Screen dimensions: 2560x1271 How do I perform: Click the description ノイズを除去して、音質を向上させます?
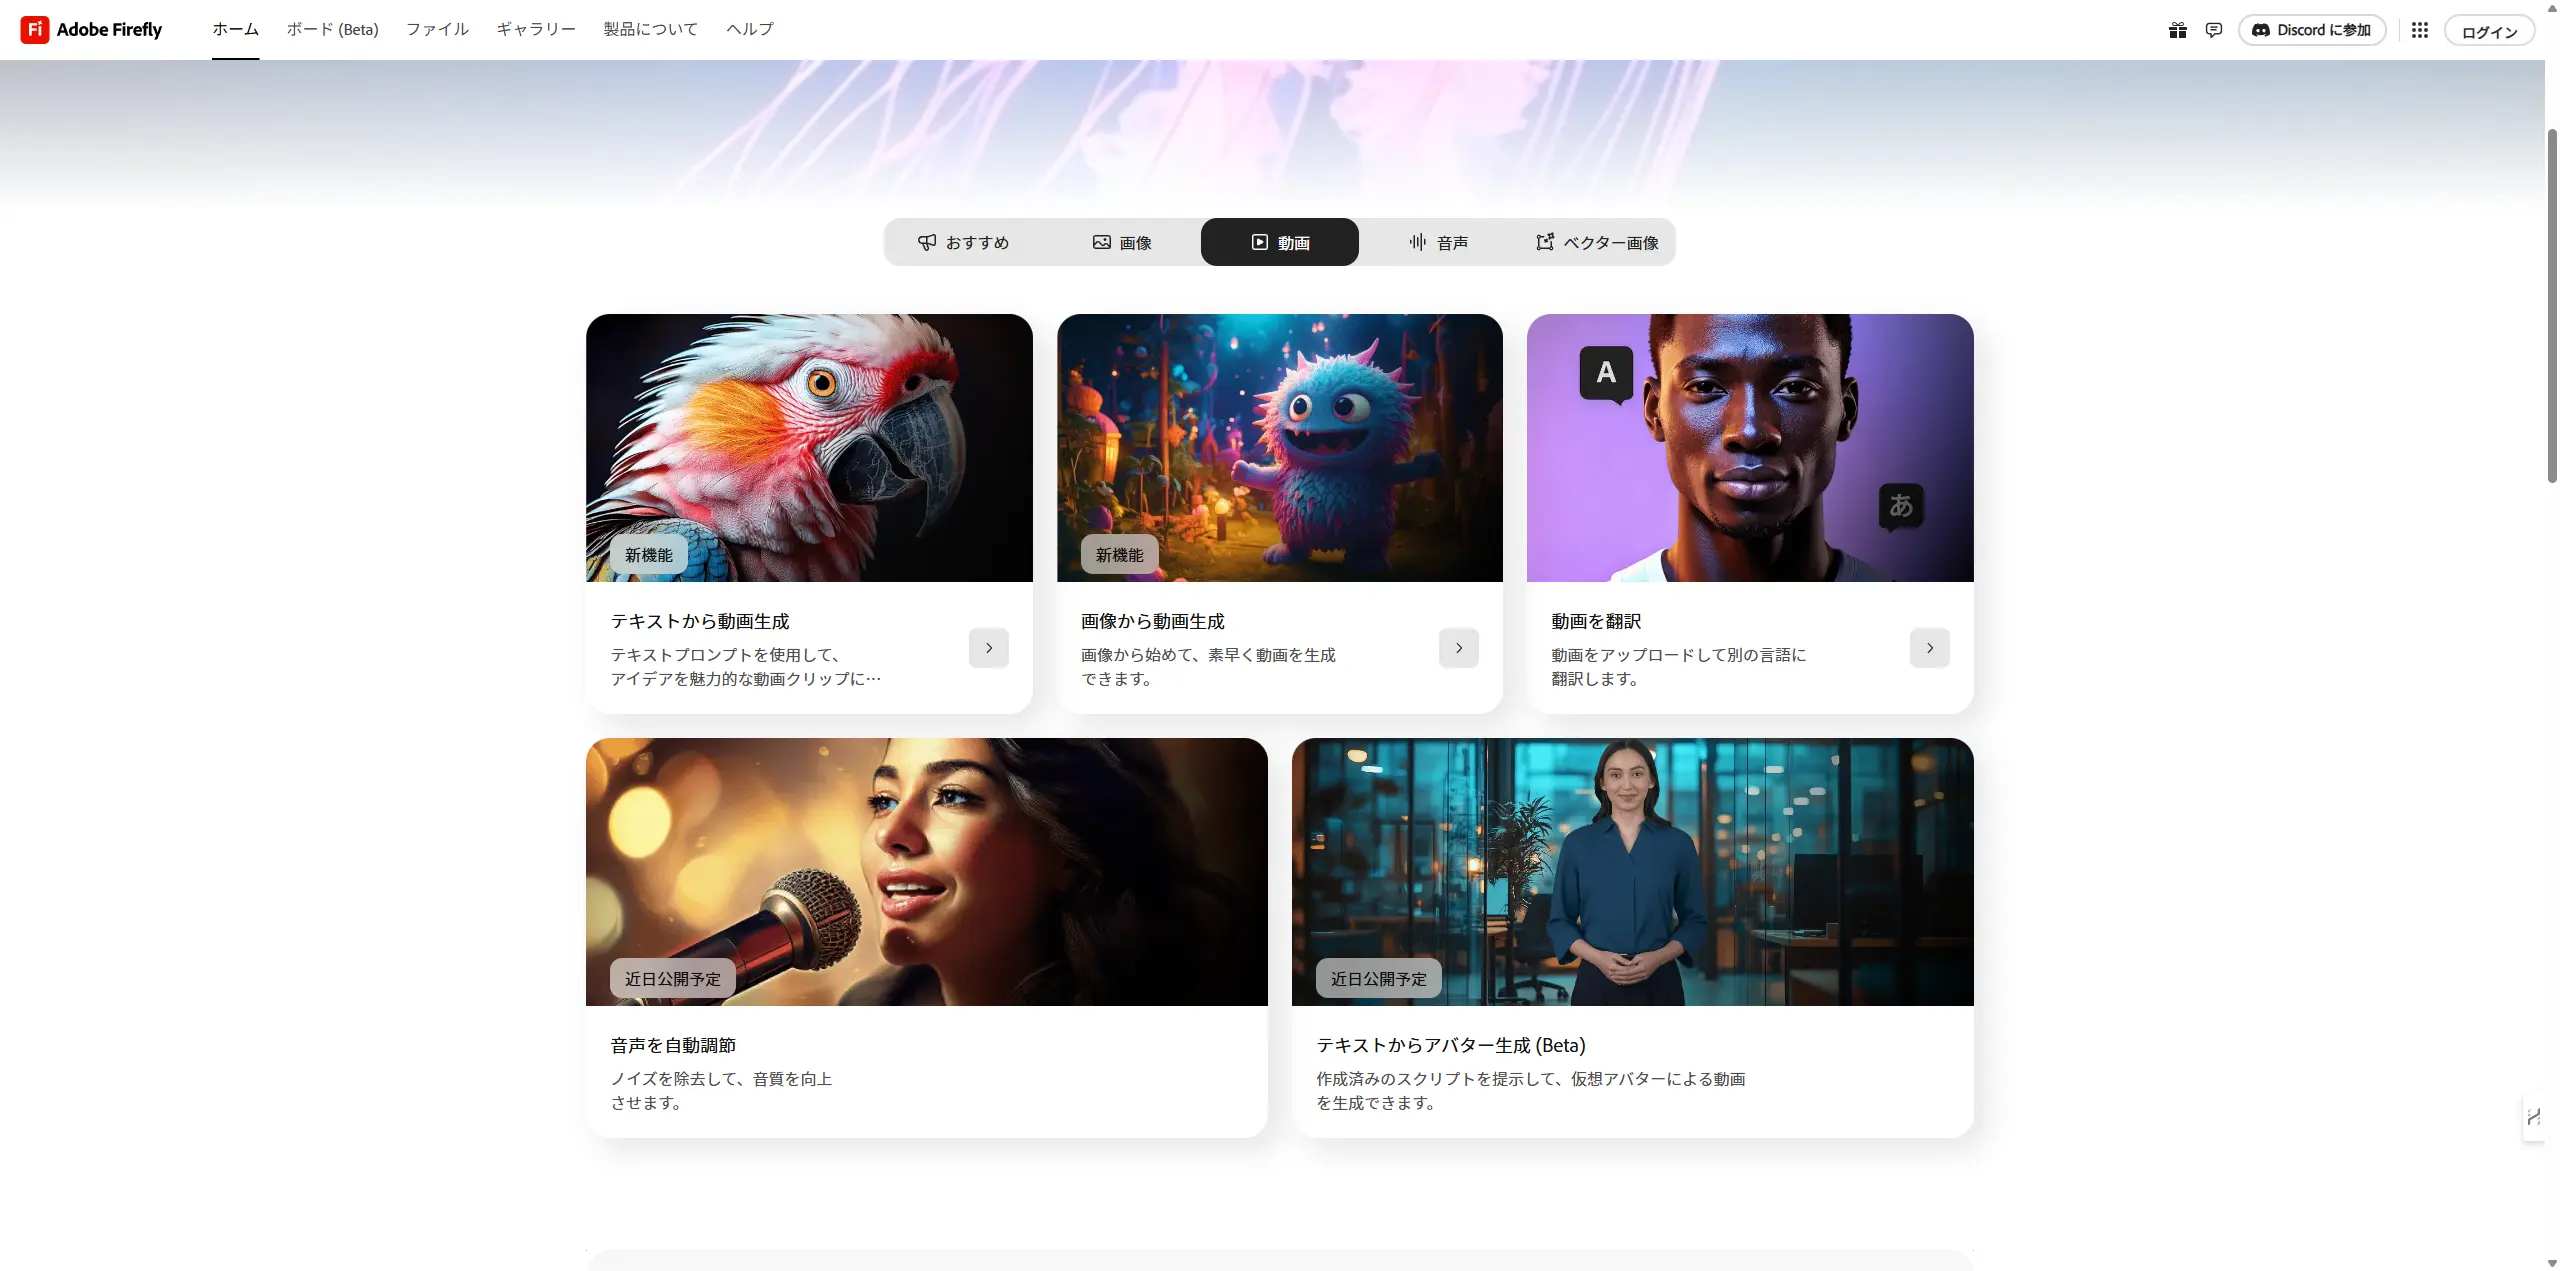(721, 1091)
